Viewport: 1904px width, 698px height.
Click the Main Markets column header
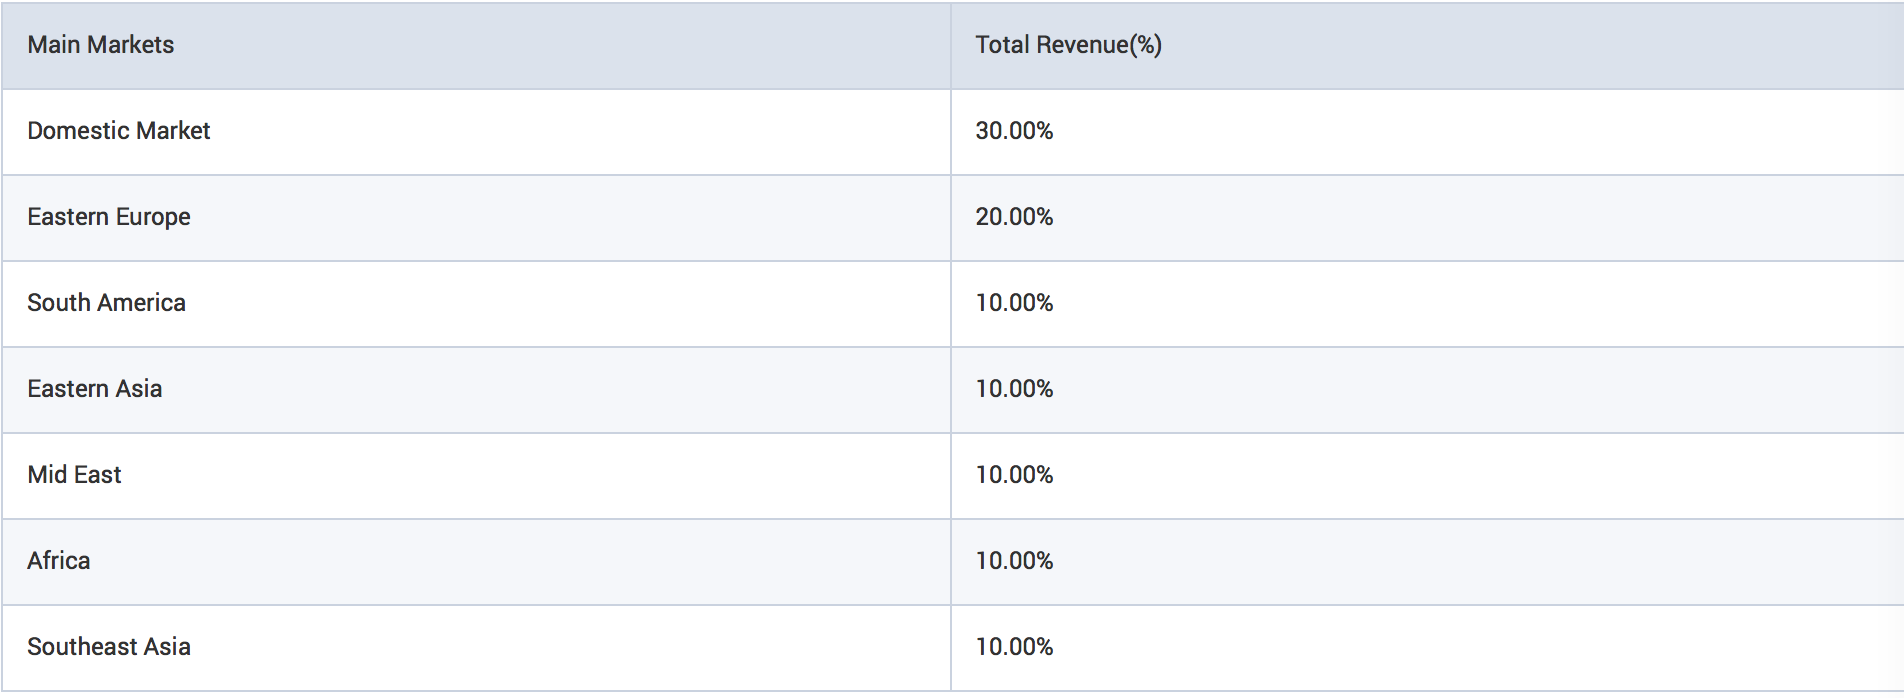pyautogui.click(x=101, y=45)
